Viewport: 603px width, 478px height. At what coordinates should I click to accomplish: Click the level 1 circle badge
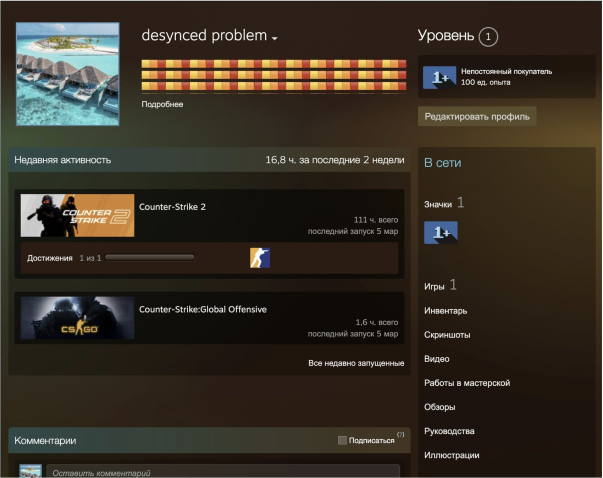(x=487, y=37)
